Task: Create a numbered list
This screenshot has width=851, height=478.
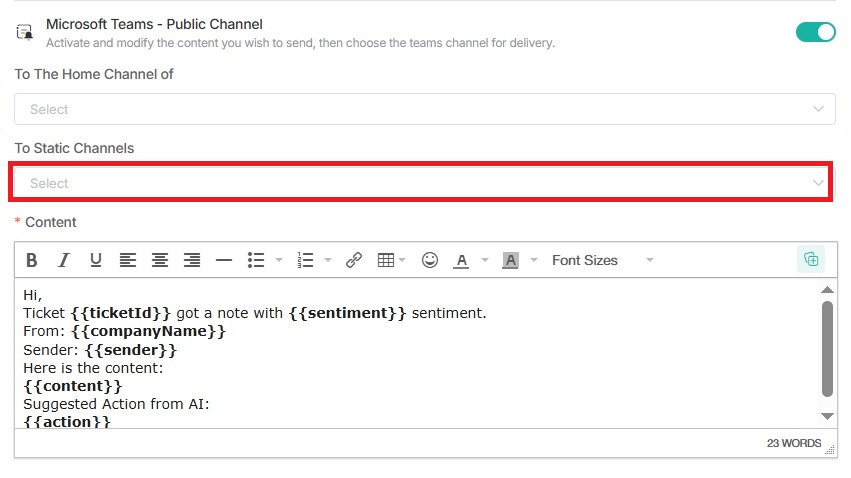Action: pos(305,260)
